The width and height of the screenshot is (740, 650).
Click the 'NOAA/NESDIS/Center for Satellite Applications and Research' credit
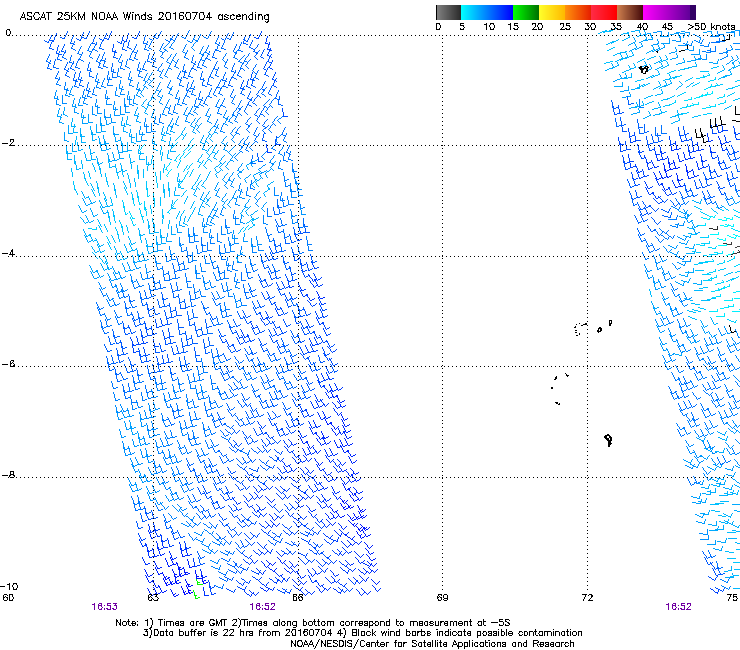click(432, 644)
